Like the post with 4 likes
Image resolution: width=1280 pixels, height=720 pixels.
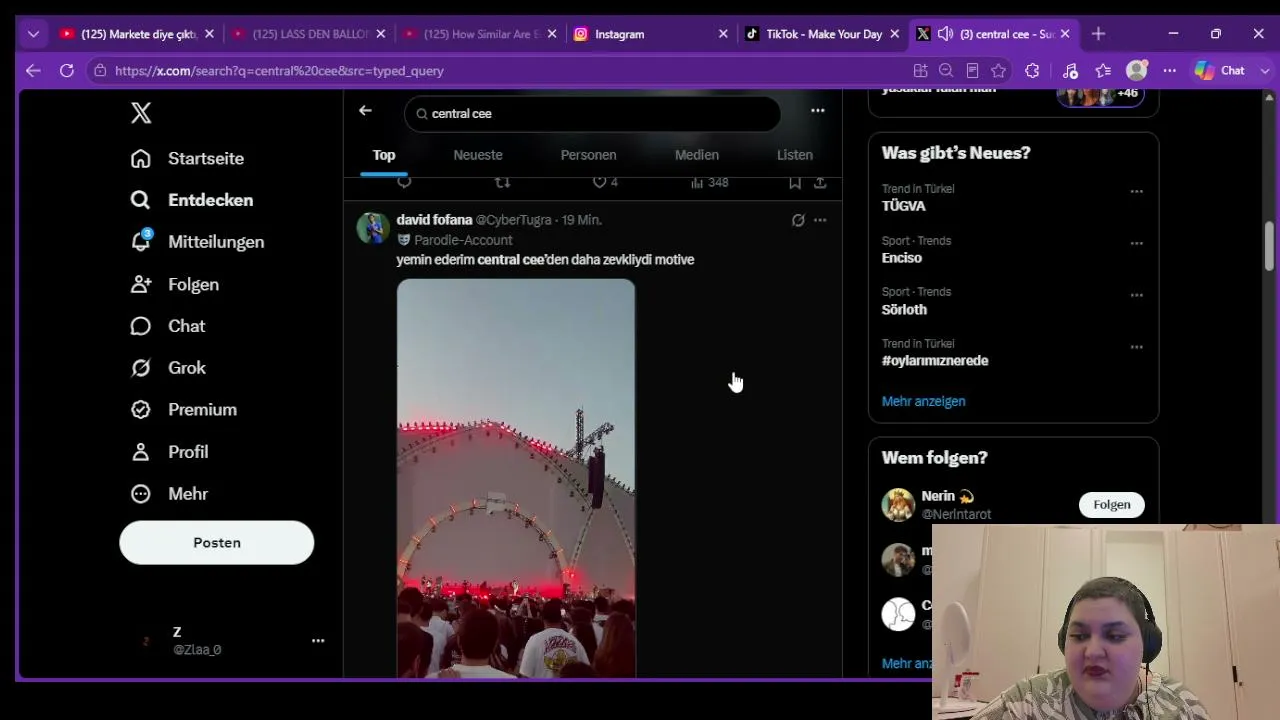click(605, 182)
